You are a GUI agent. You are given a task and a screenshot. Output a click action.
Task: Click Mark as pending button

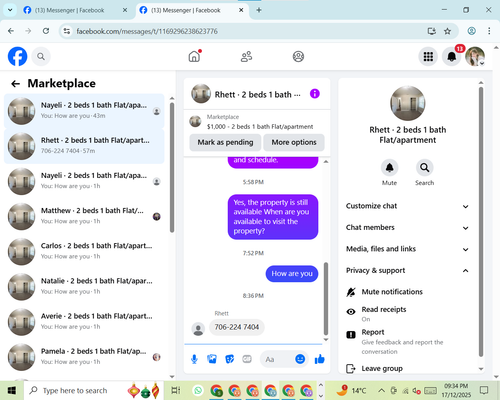click(x=225, y=142)
